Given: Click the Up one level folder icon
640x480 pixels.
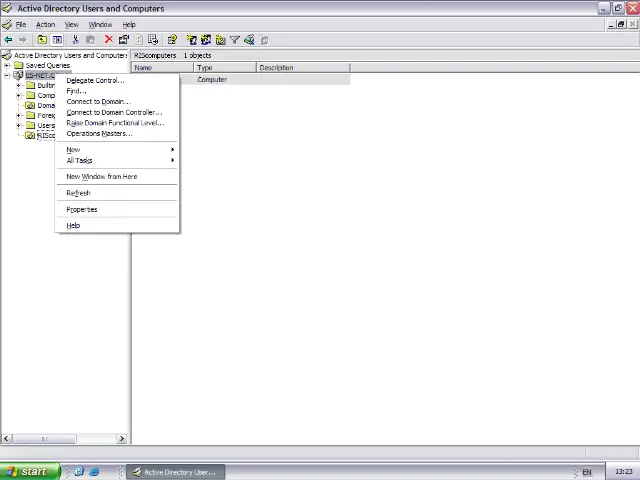Looking at the screenshot, I should [42, 40].
